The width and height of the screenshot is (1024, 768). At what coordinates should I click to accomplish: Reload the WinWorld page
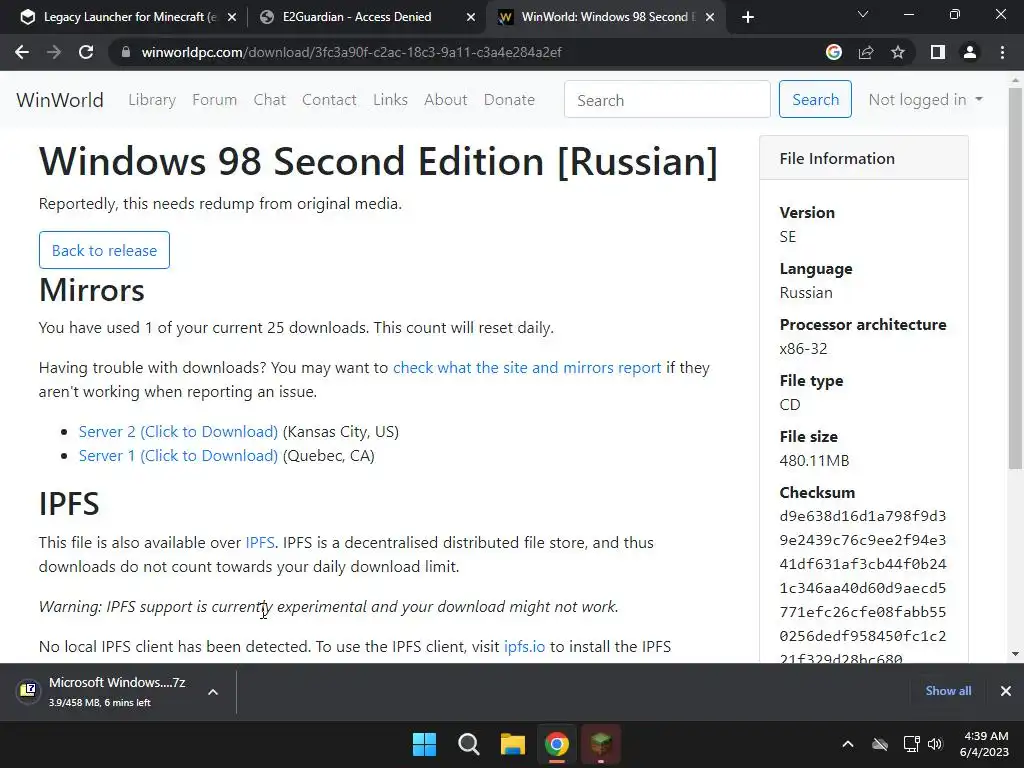[86, 52]
